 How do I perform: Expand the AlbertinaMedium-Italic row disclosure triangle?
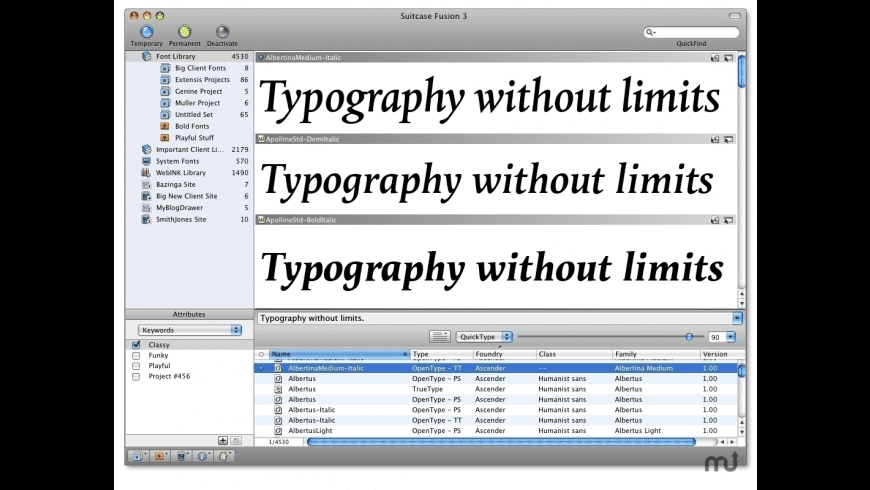pyautogui.click(x=261, y=368)
